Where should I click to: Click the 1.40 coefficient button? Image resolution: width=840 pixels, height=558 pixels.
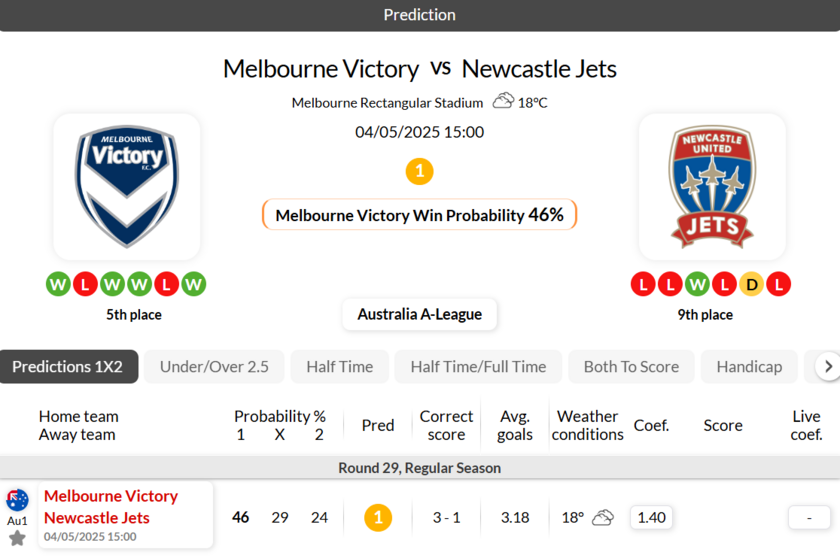coord(651,517)
